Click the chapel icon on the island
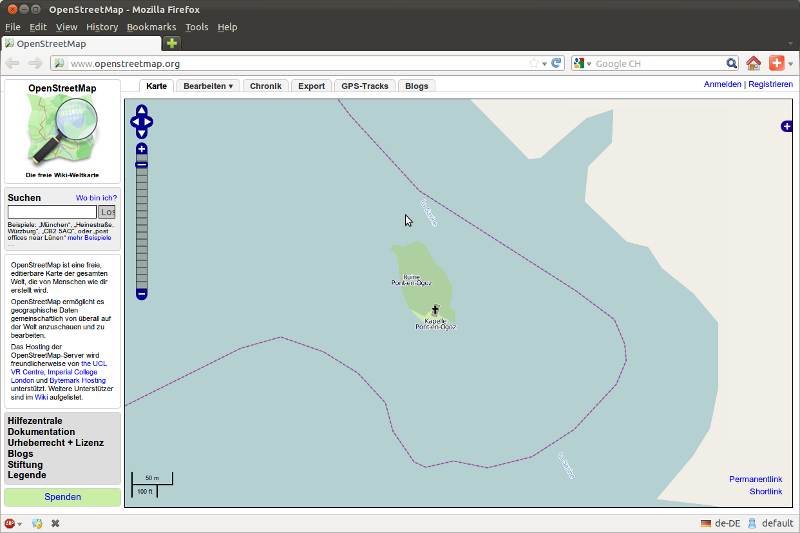The width and height of the screenshot is (800, 533). 435,310
